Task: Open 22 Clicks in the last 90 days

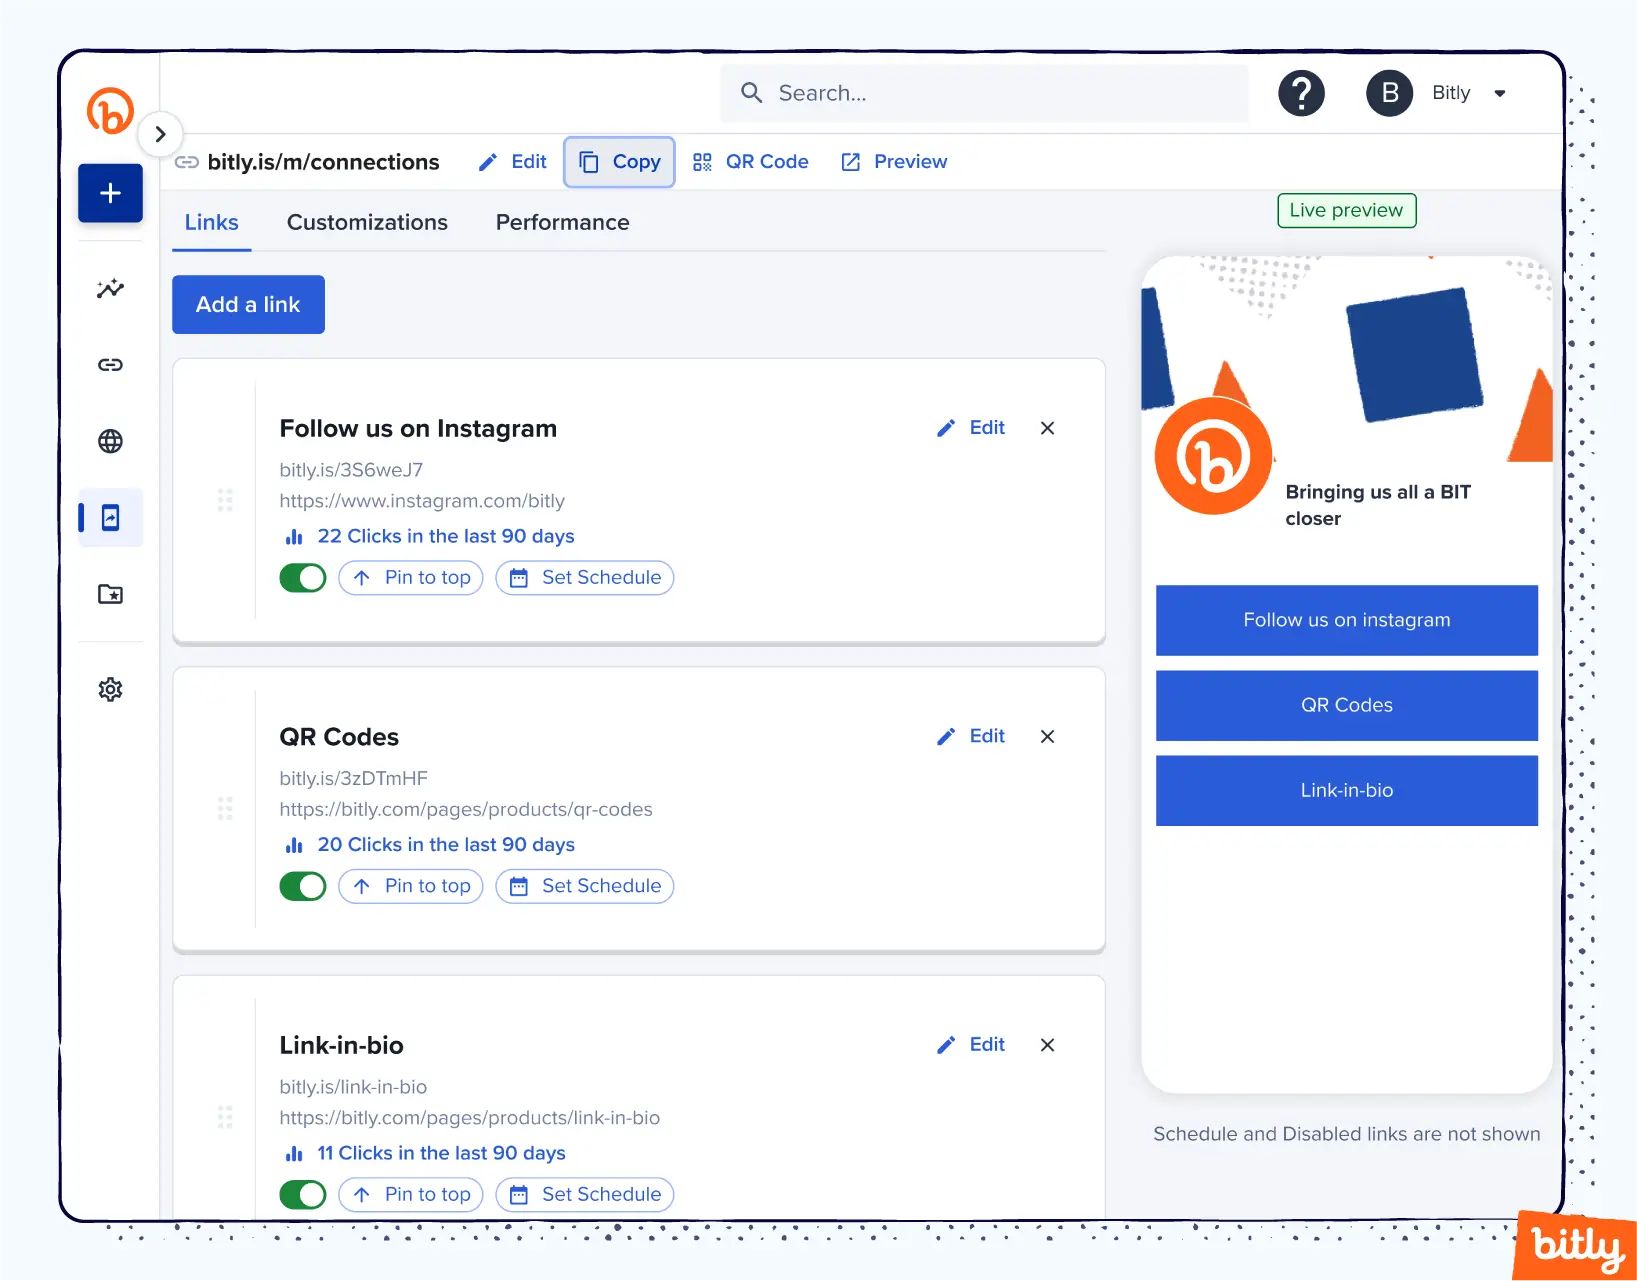Action: (x=445, y=536)
